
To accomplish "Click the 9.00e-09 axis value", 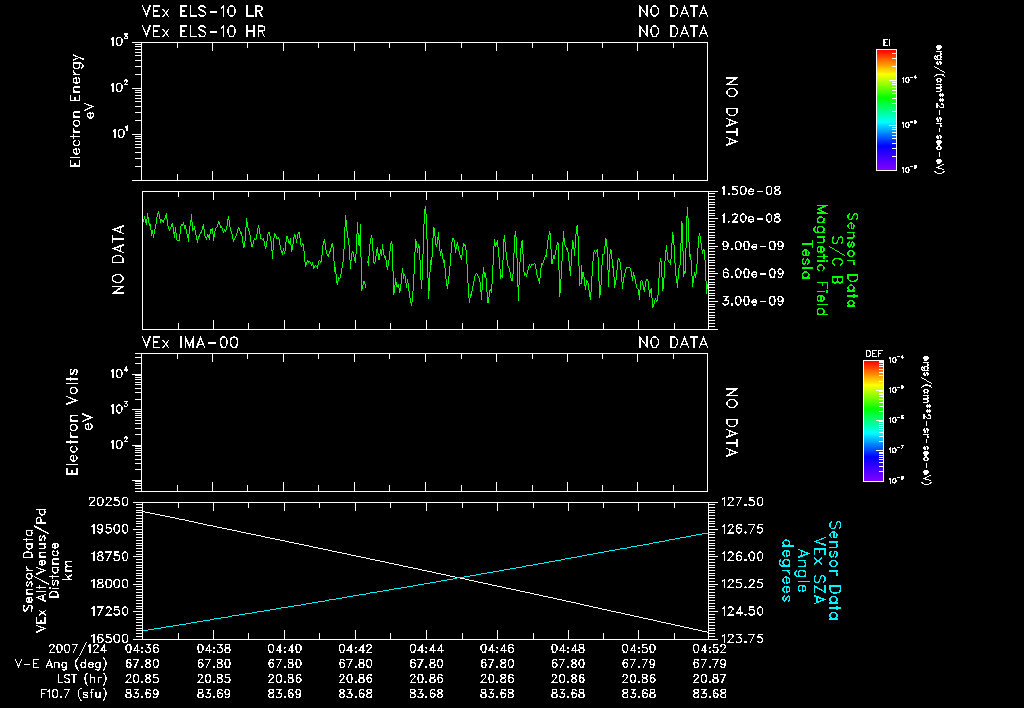I will pos(752,246).
